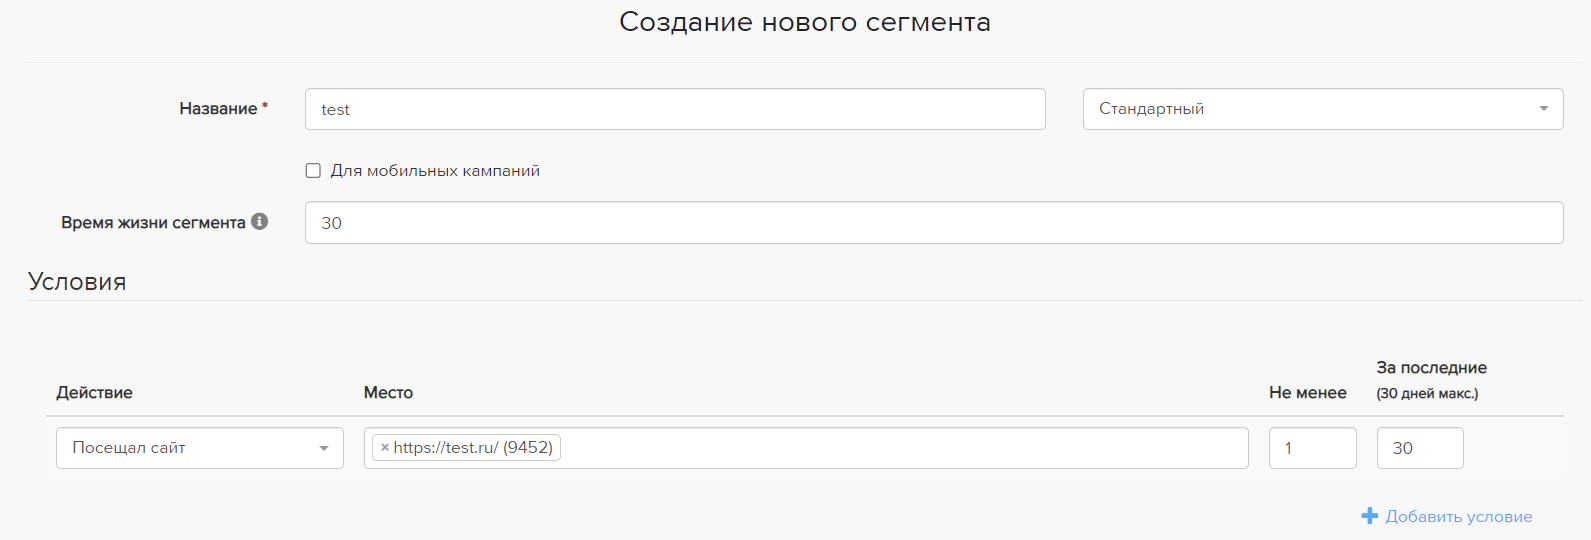
Task: Click the Название field label
Action: tap(218, 109)
